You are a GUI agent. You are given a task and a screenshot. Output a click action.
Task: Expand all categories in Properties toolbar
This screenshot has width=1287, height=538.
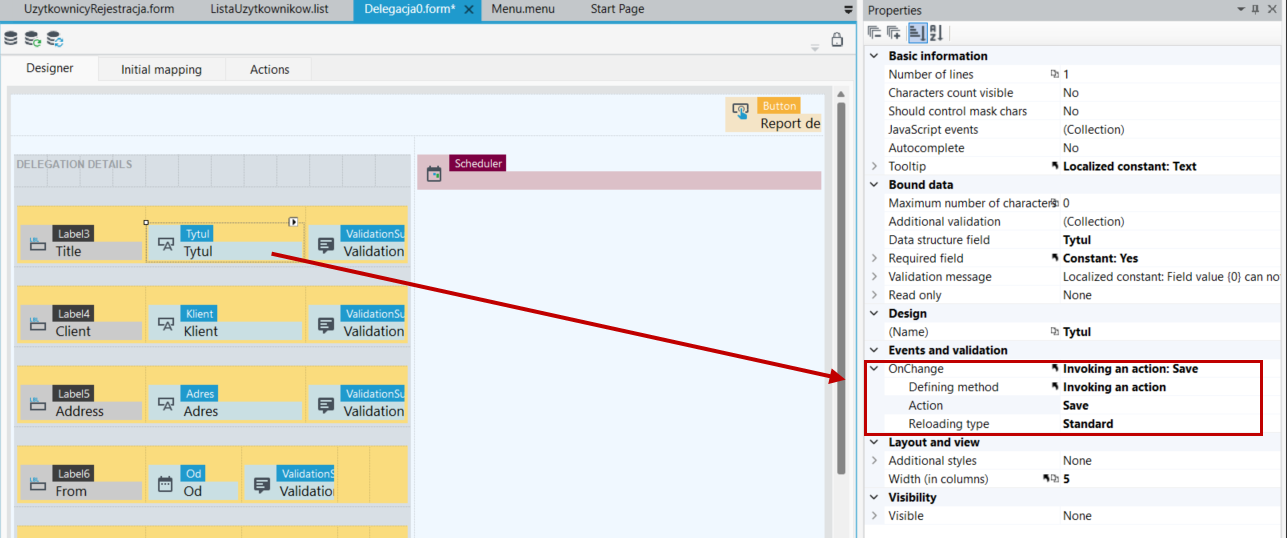(x=894, y=33)
